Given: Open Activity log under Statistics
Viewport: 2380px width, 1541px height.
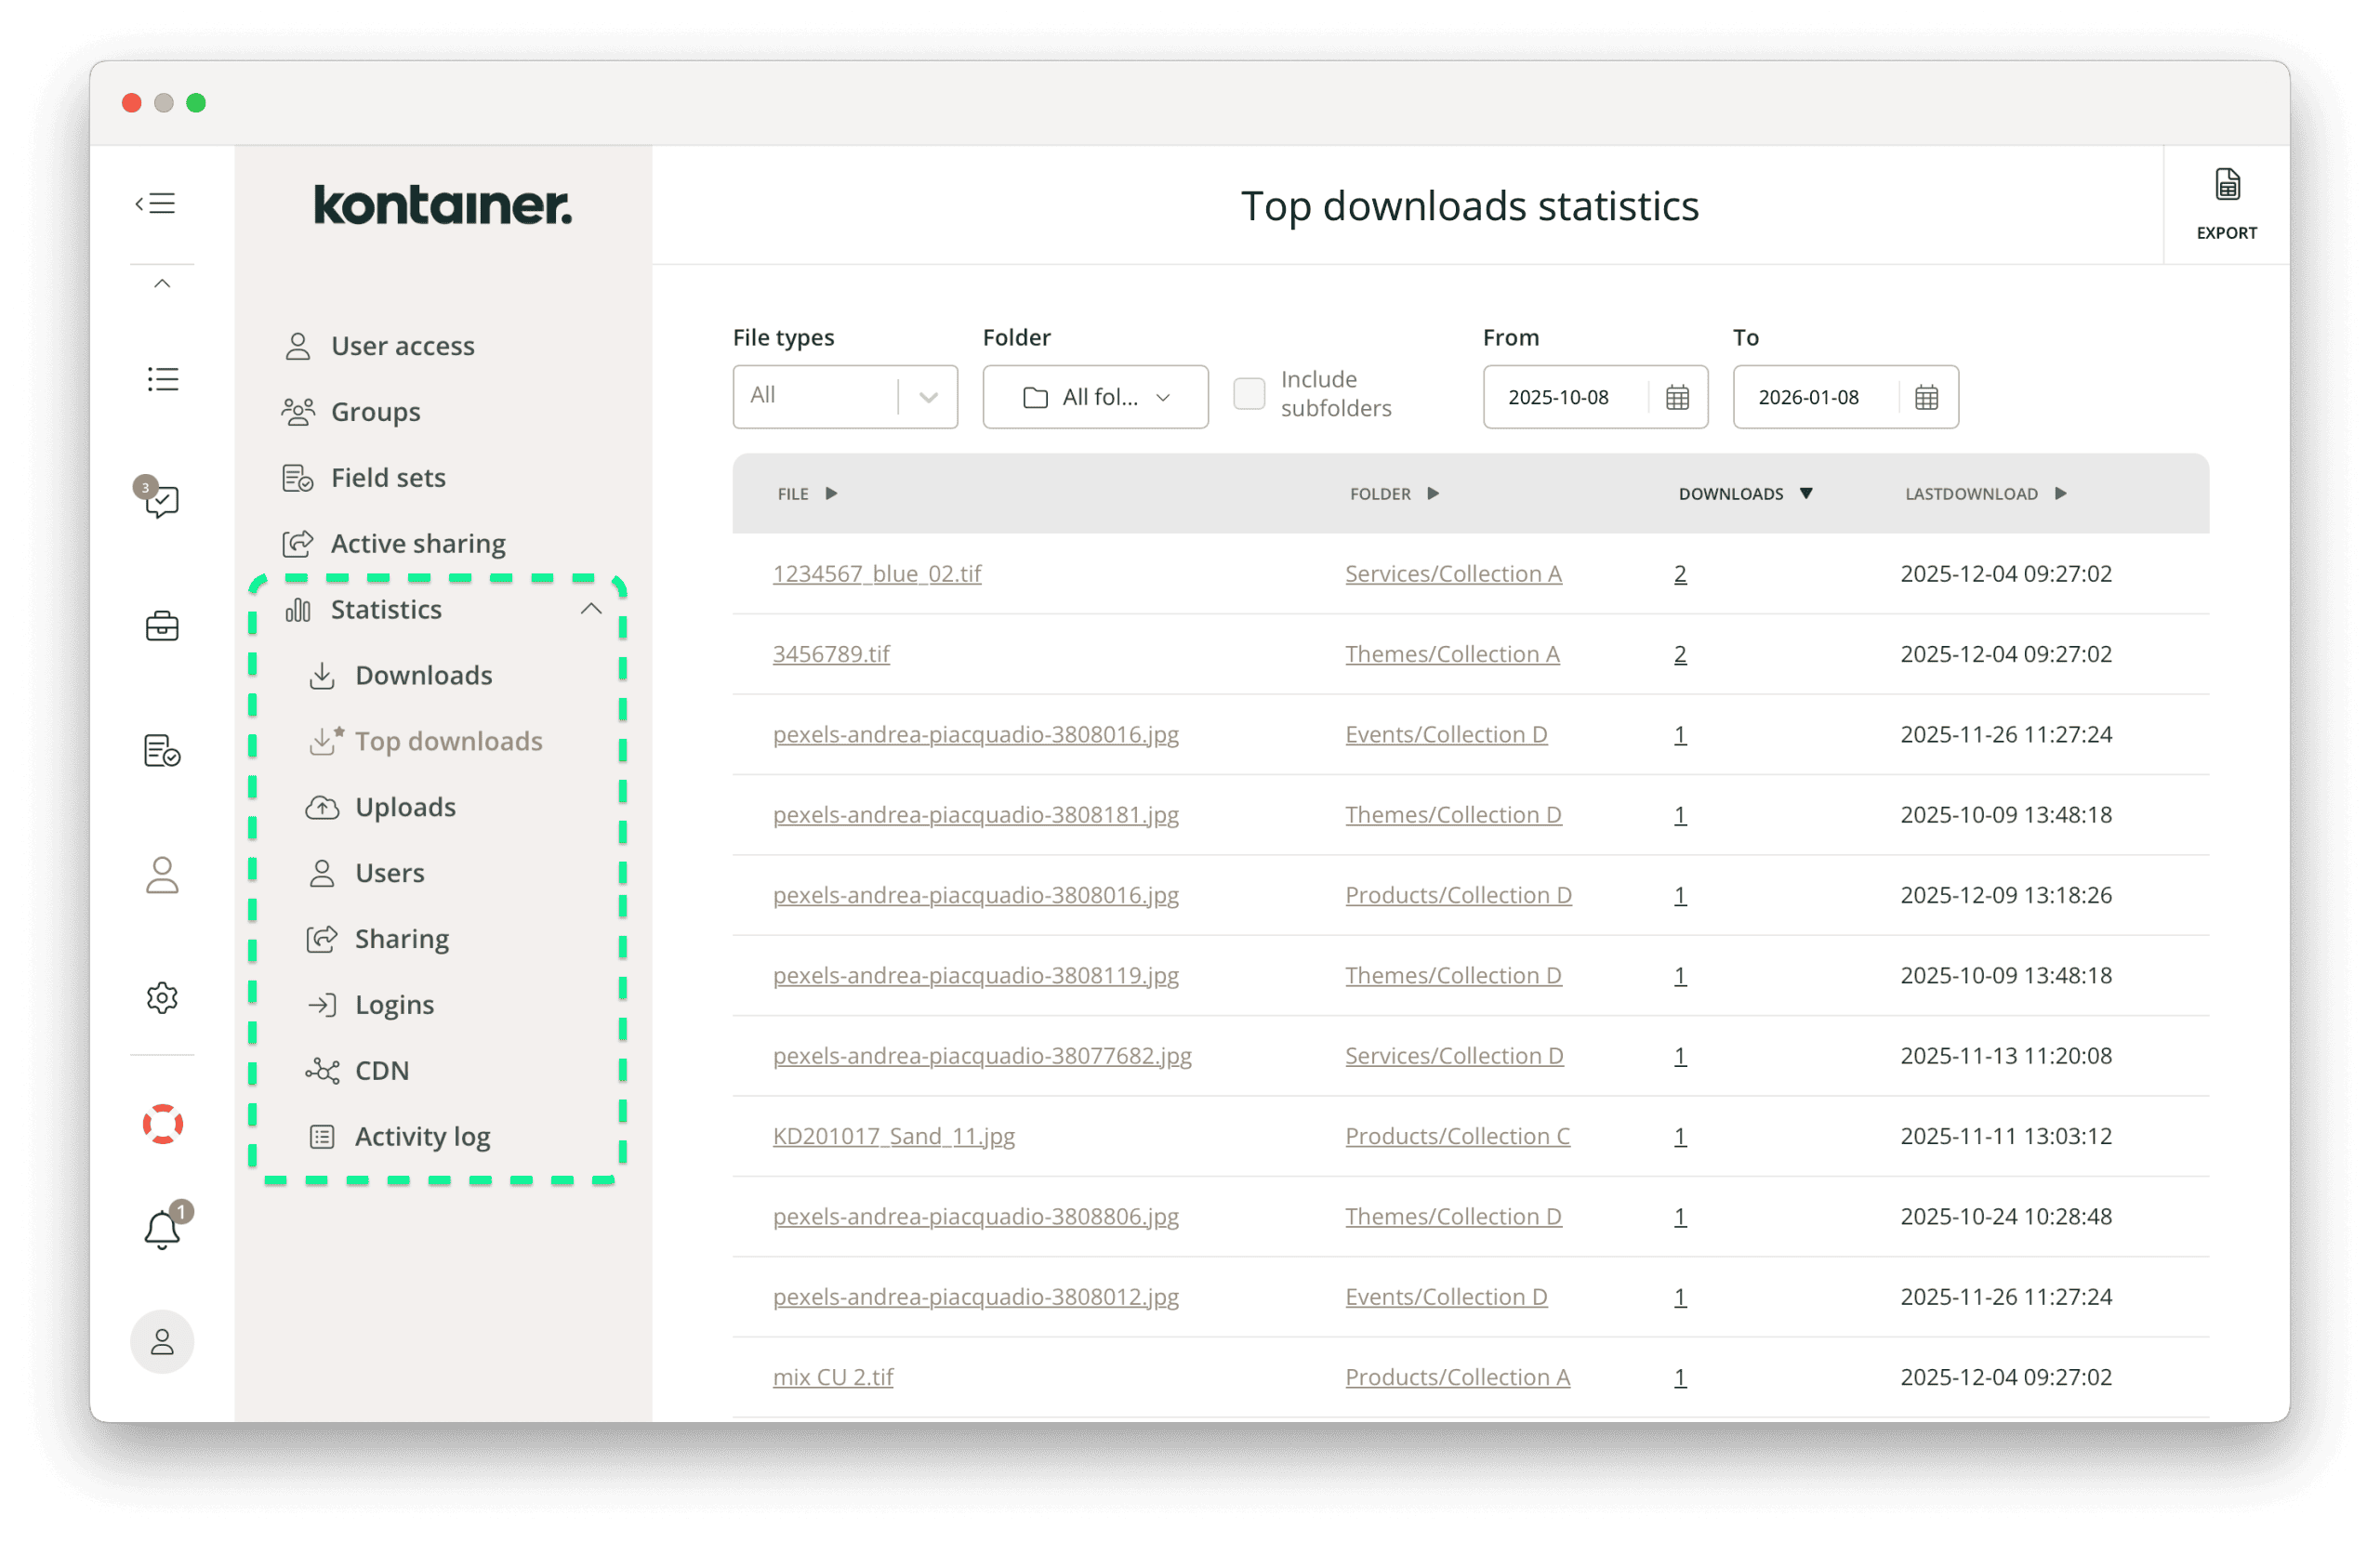Looking at the screenshot, I should [421, 1136].
